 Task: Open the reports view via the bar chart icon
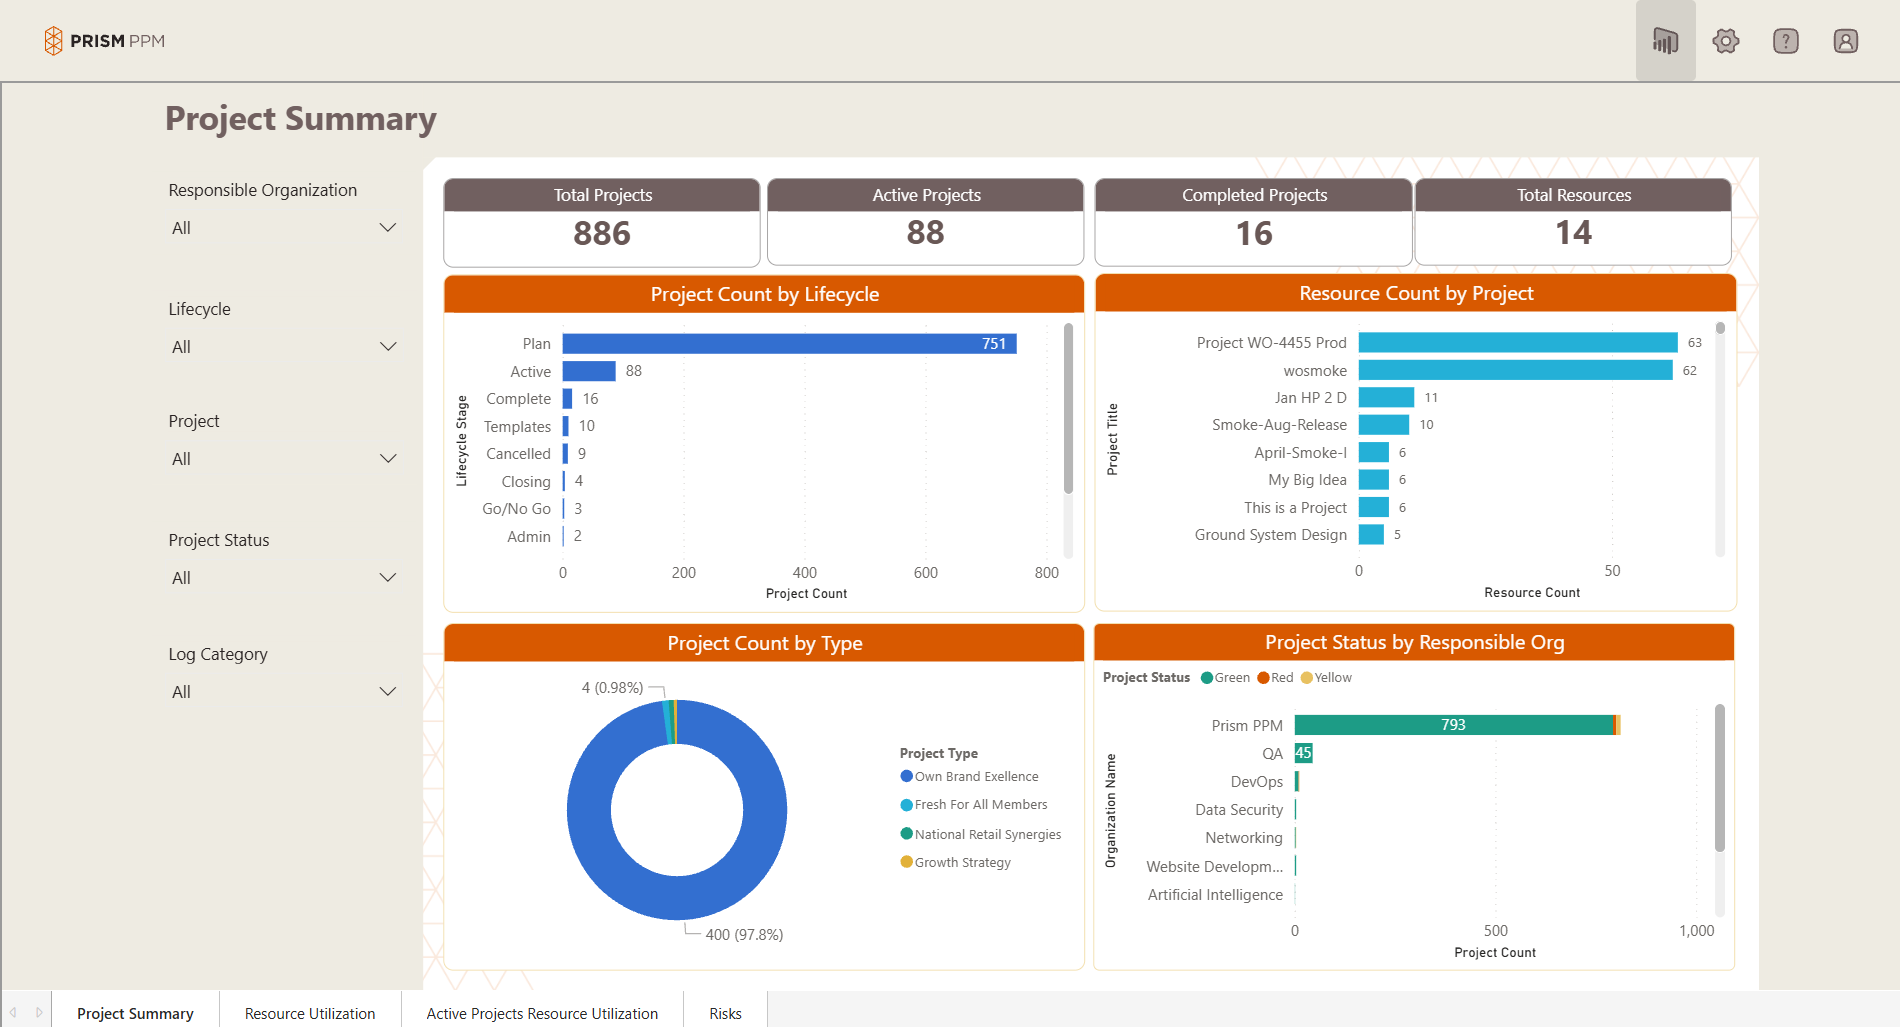[x=1664, y=40]
